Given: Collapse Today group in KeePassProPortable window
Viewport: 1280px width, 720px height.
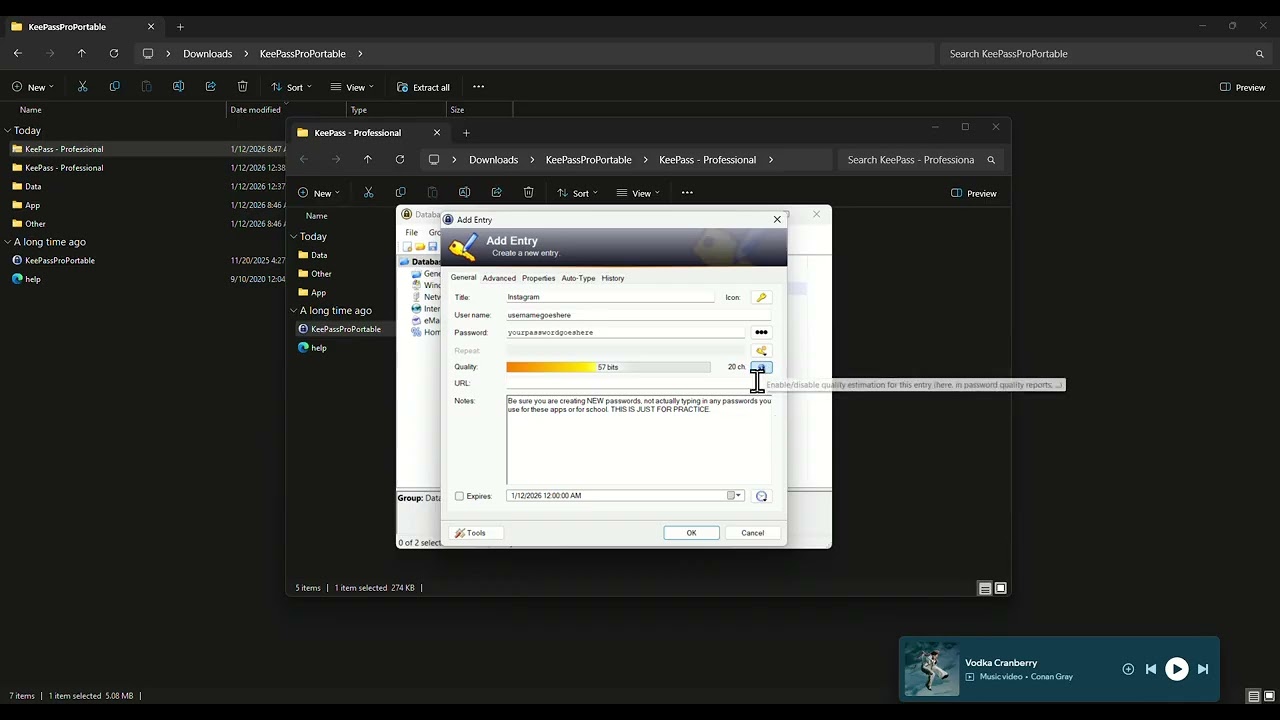Looking at the screenshot, I should pos(7,131).
